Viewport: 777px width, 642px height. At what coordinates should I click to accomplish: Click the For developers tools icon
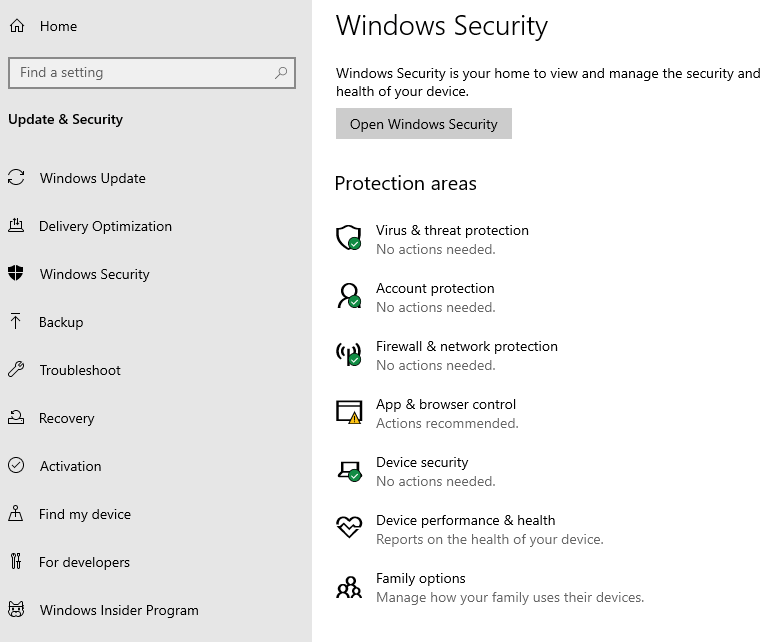coord(16,561)
